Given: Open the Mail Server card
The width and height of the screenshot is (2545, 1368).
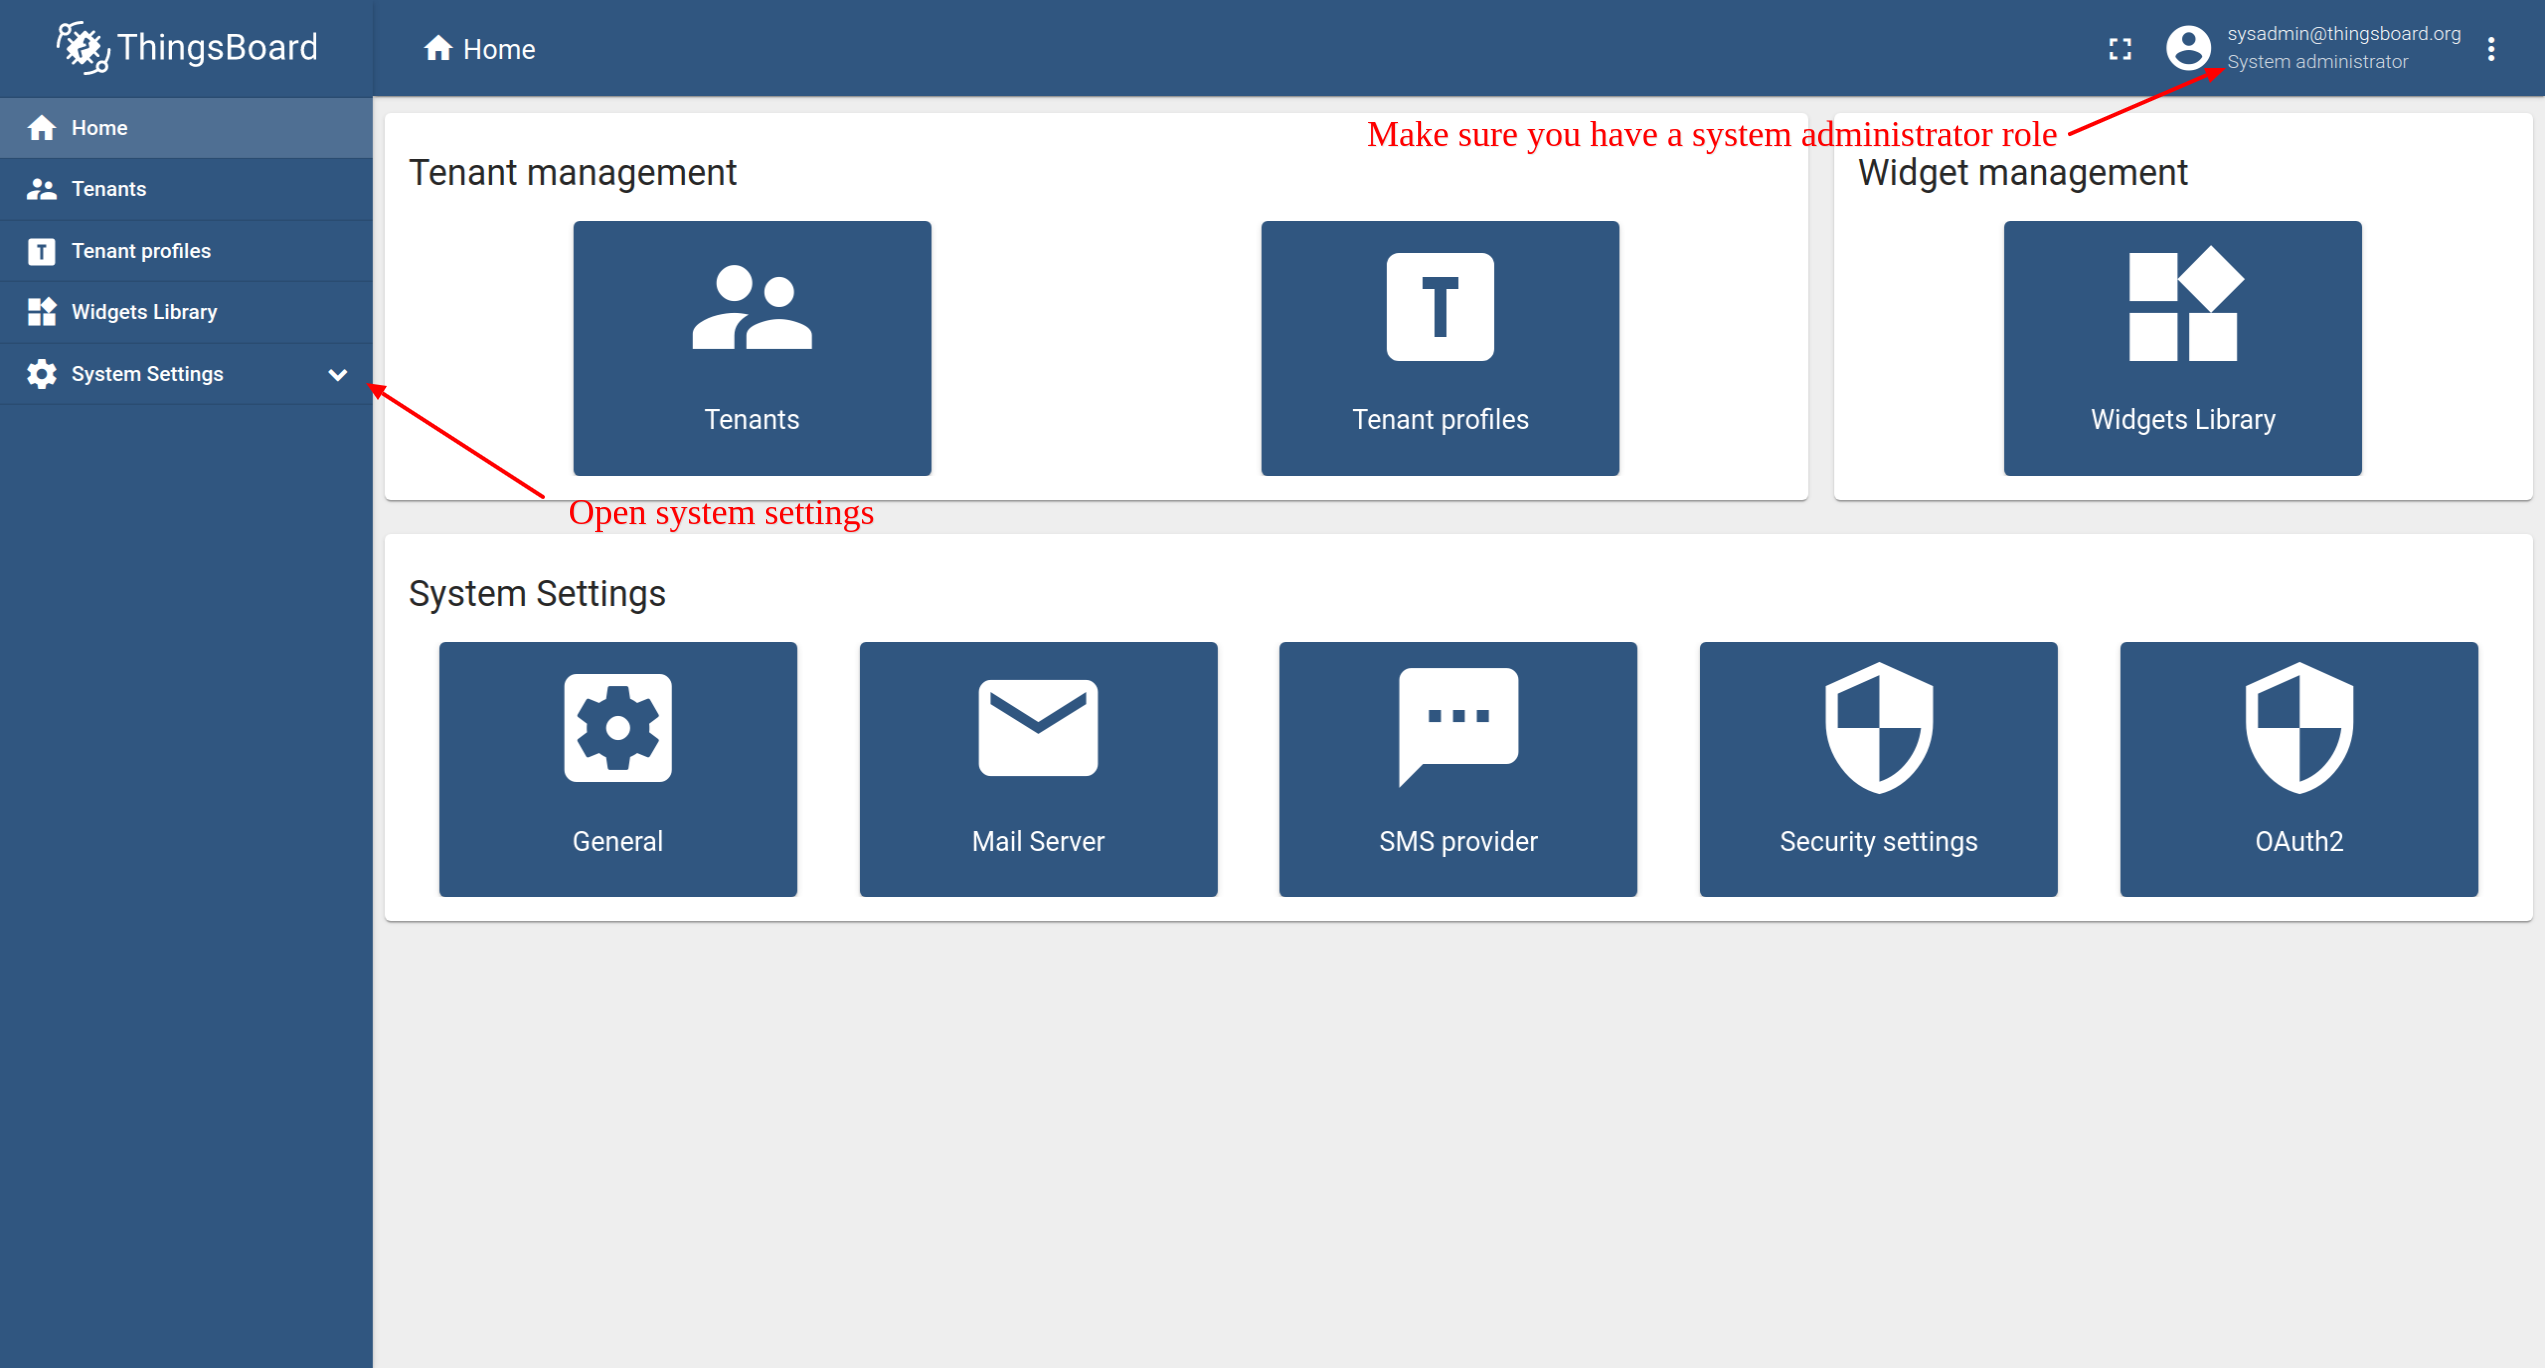Looking at the screenshot, I should (1038, 769).
